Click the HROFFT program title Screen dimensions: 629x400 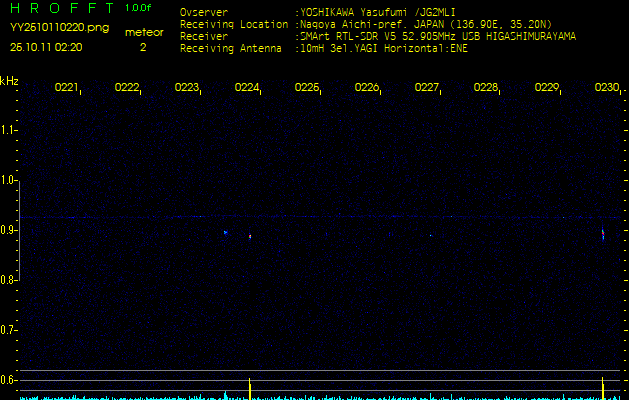click(61, 8)
